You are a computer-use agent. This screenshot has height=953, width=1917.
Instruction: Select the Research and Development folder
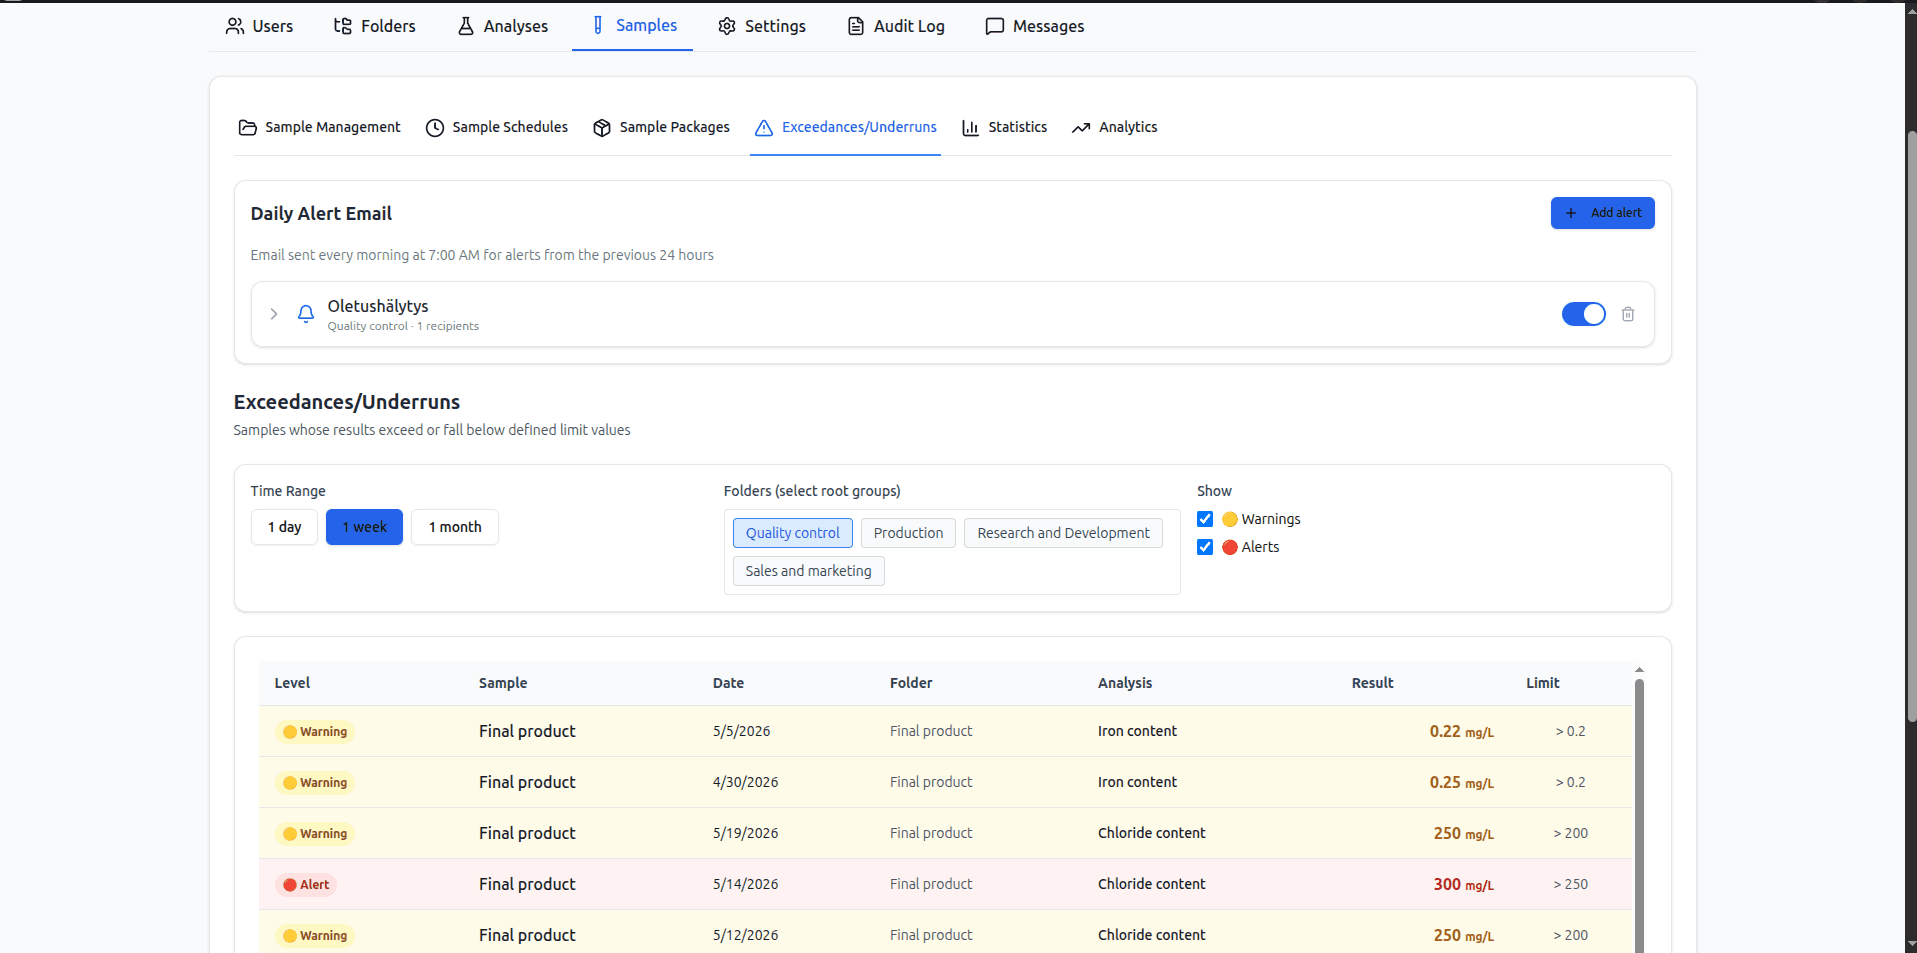click(1063, 533)
